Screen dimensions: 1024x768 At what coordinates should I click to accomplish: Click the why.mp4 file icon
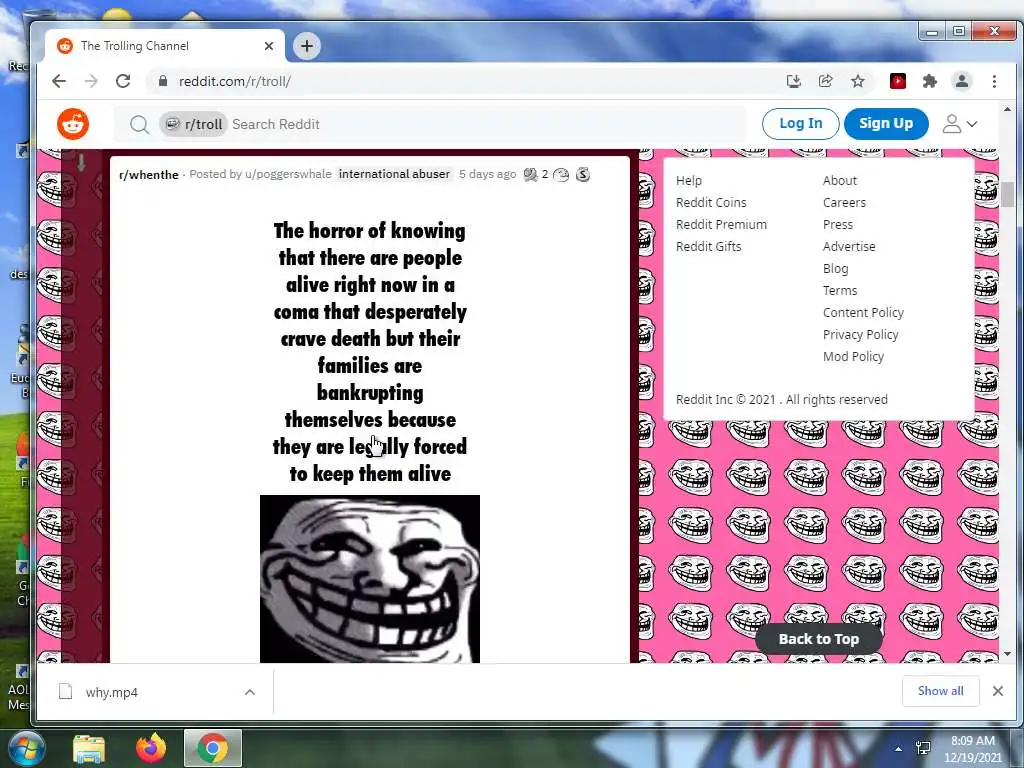click(x=65, y=692)
